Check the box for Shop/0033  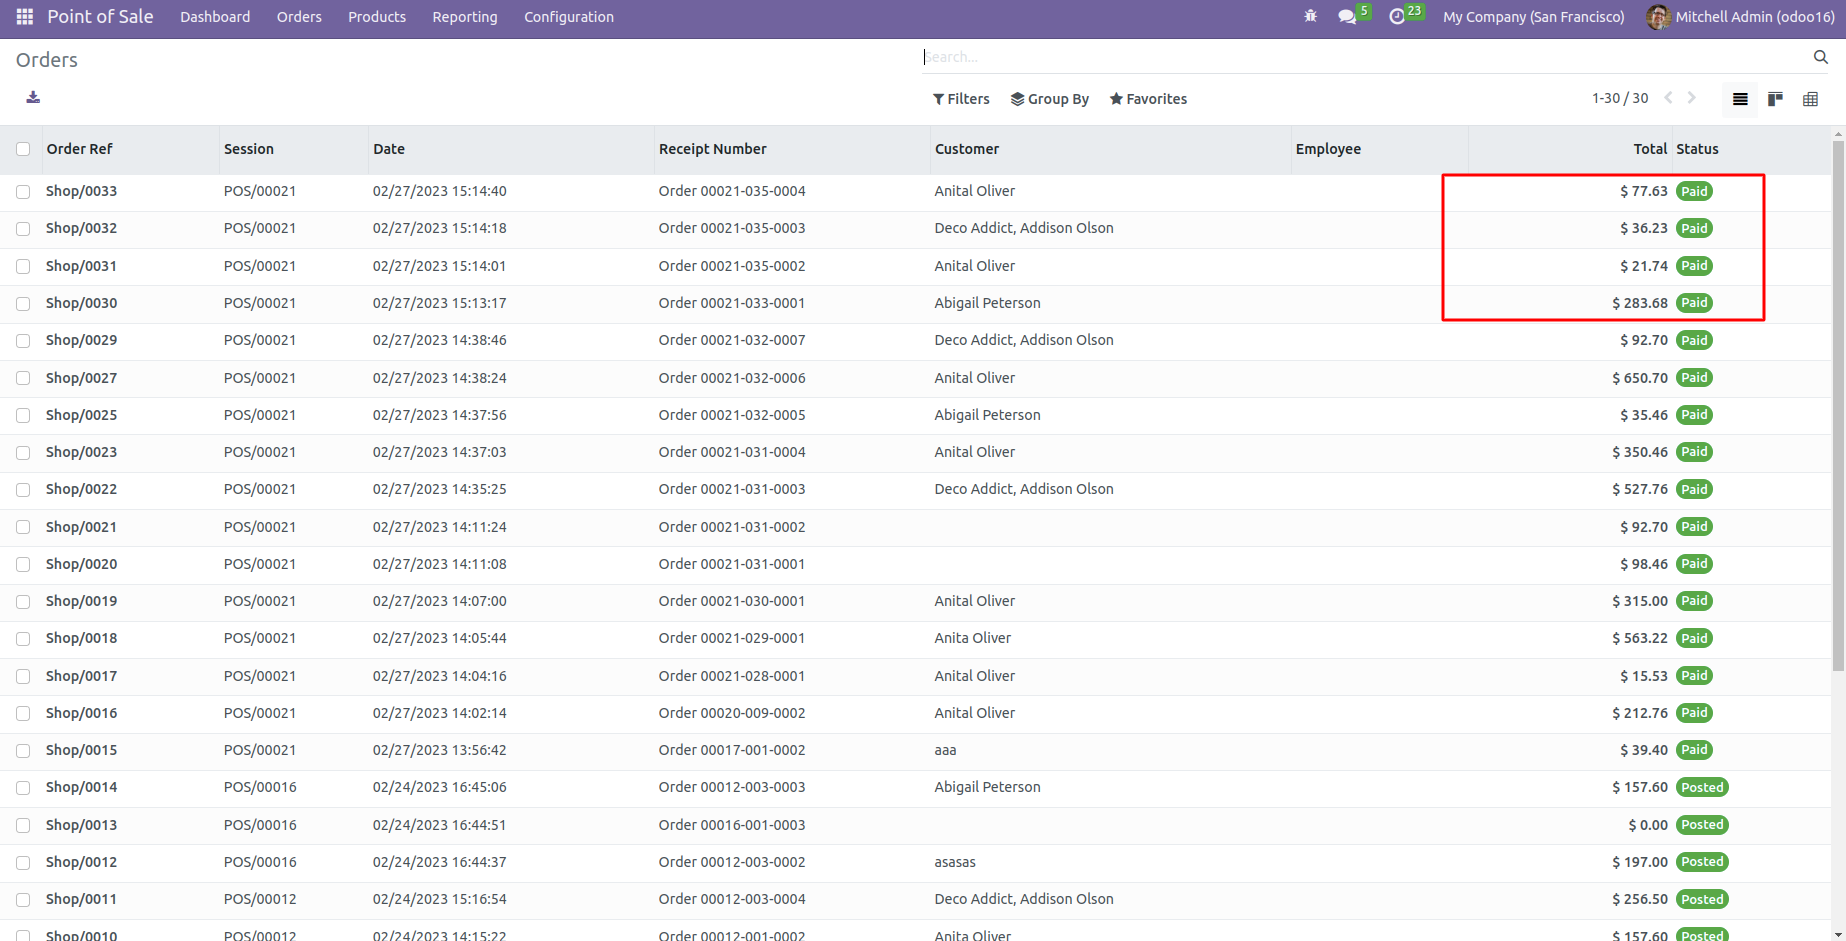tap(23, 191)
